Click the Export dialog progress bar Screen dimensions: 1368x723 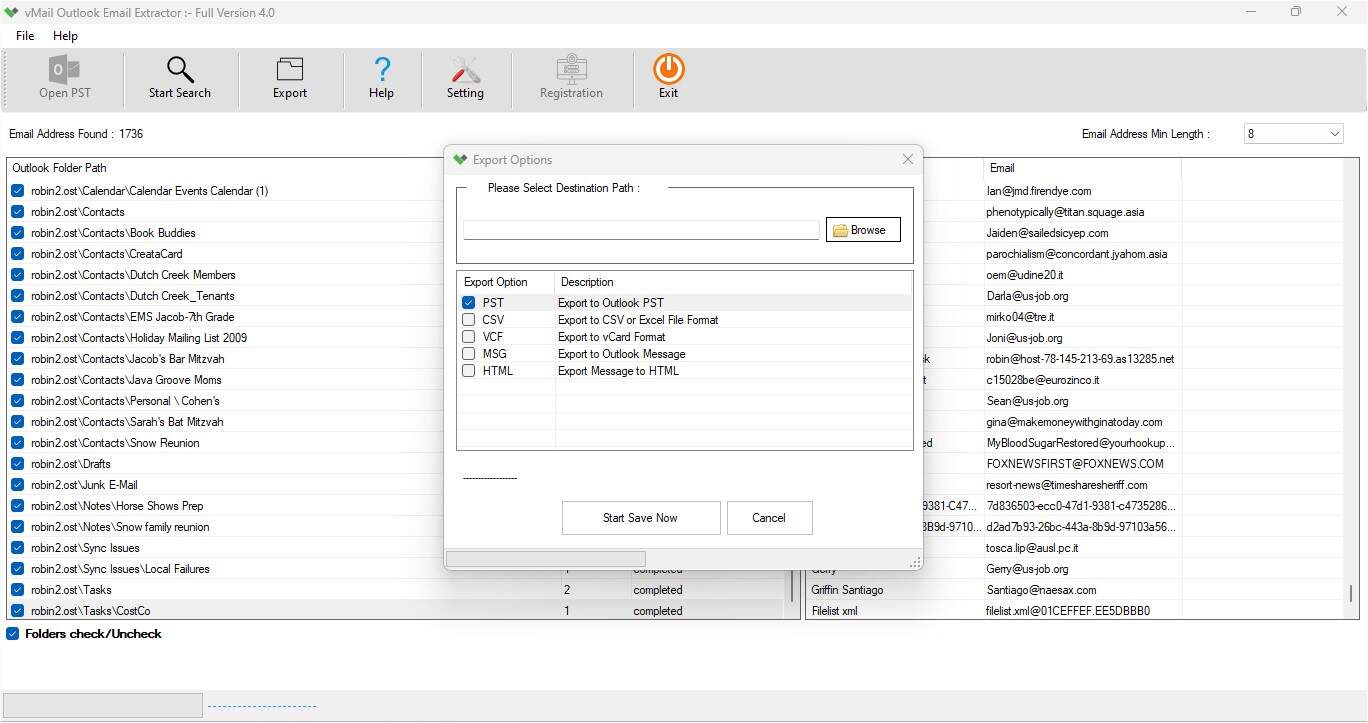545,559
